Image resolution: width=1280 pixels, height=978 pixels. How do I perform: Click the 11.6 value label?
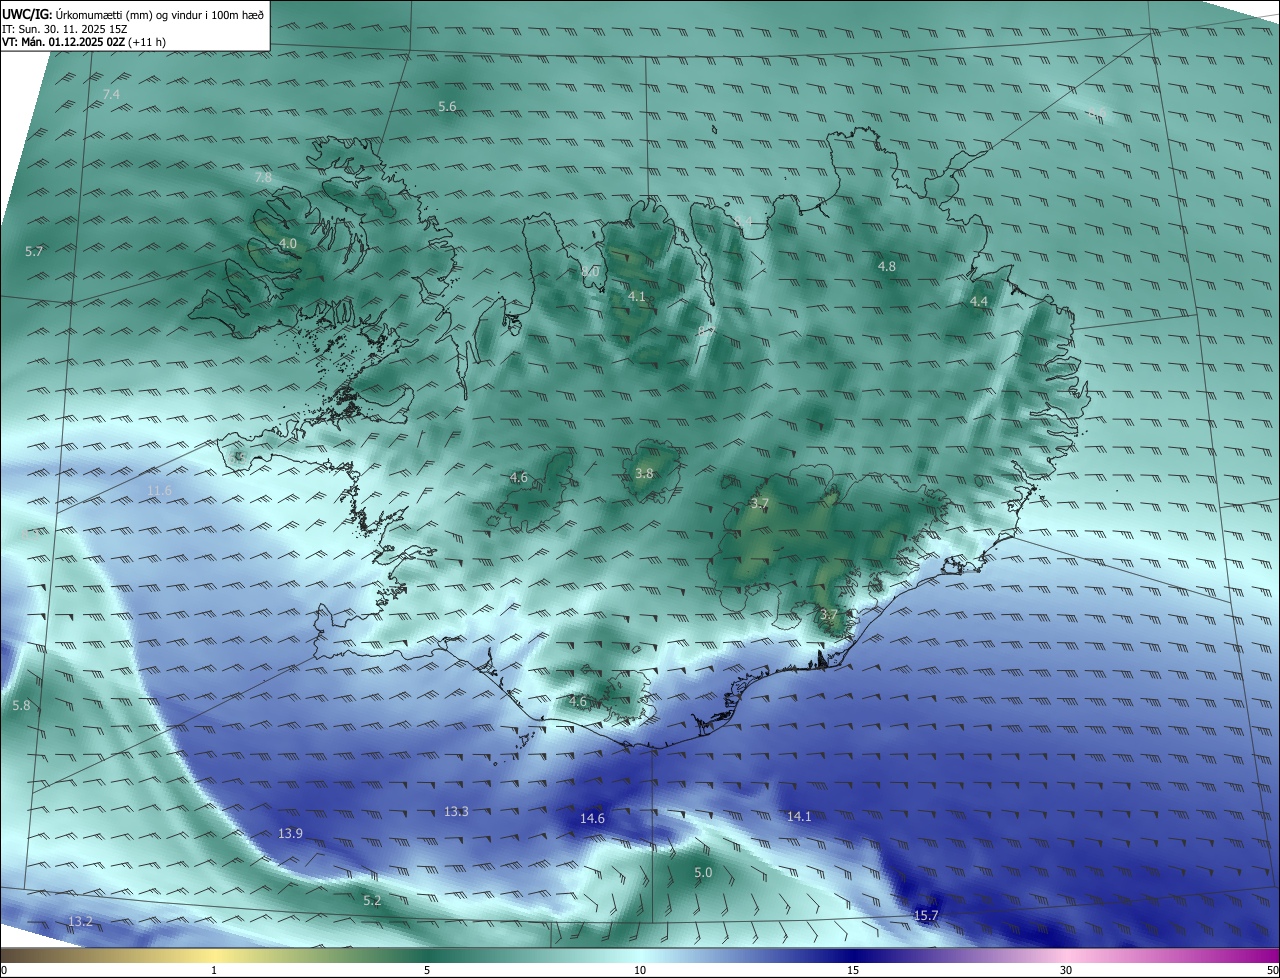(159, 491)
